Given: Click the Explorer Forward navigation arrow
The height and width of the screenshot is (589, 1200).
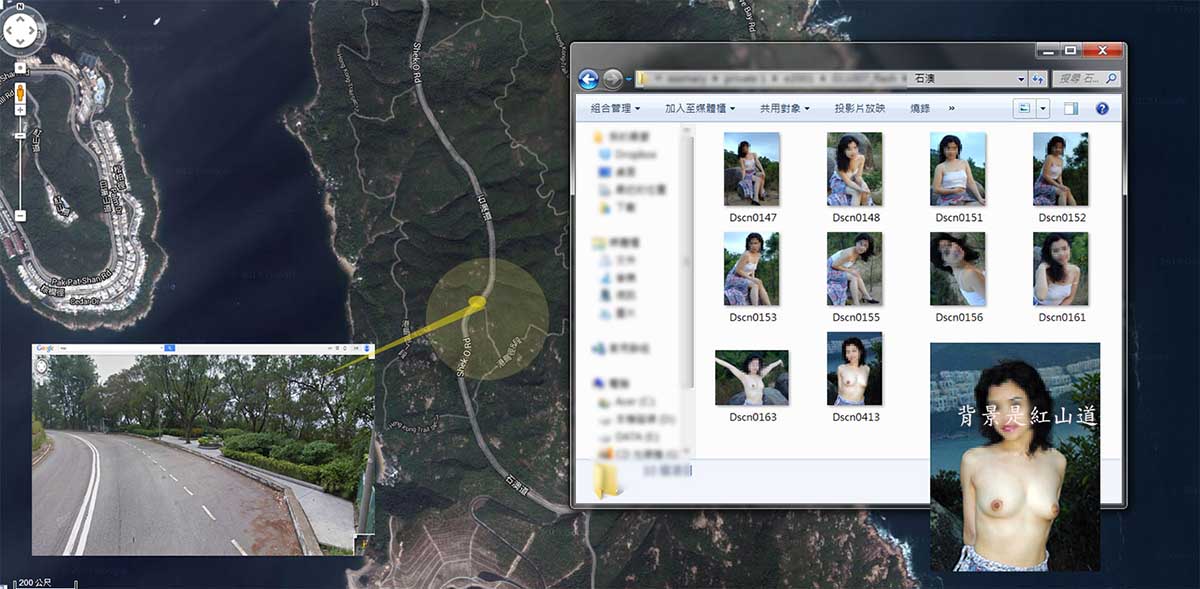Looking at the screenshot, I should pyautogui.click(x=612, y=79).
